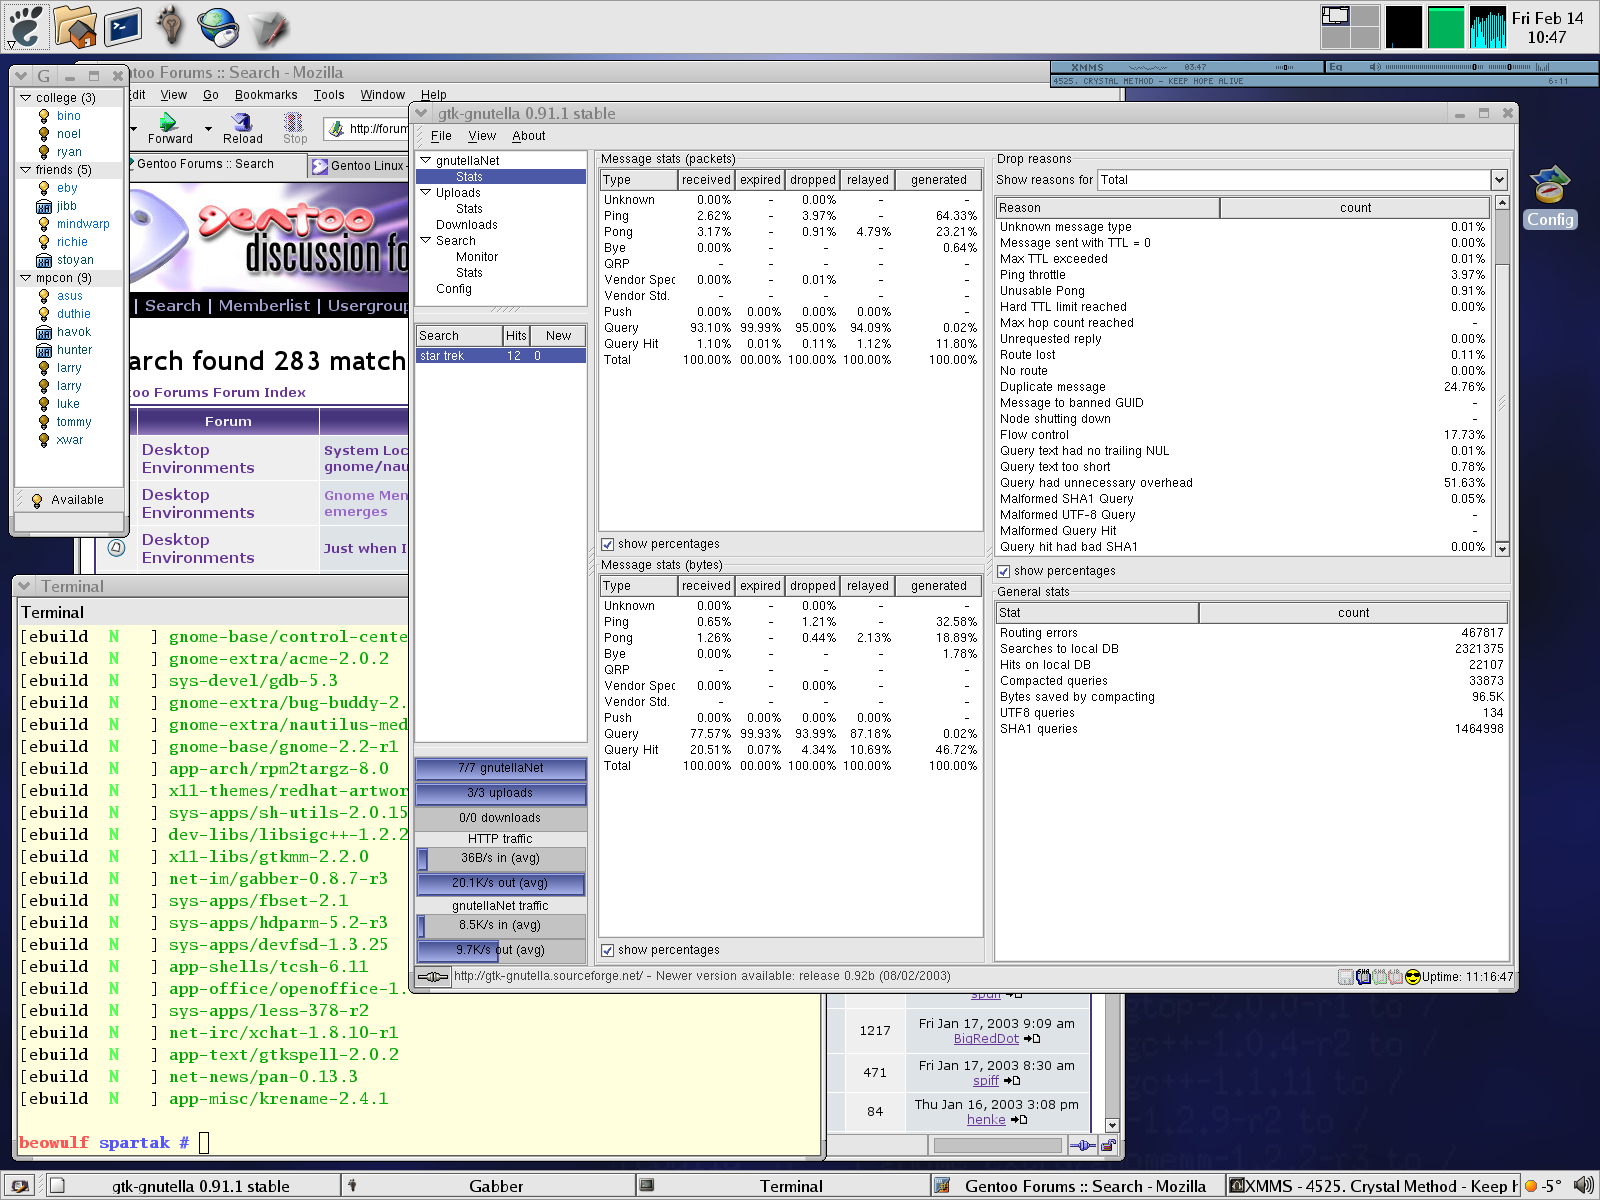Click the volume speaker icon in bottom panel
Viewport: 1600px width, 1200px height.
pyautogui.click(x=1583, y=1185)
